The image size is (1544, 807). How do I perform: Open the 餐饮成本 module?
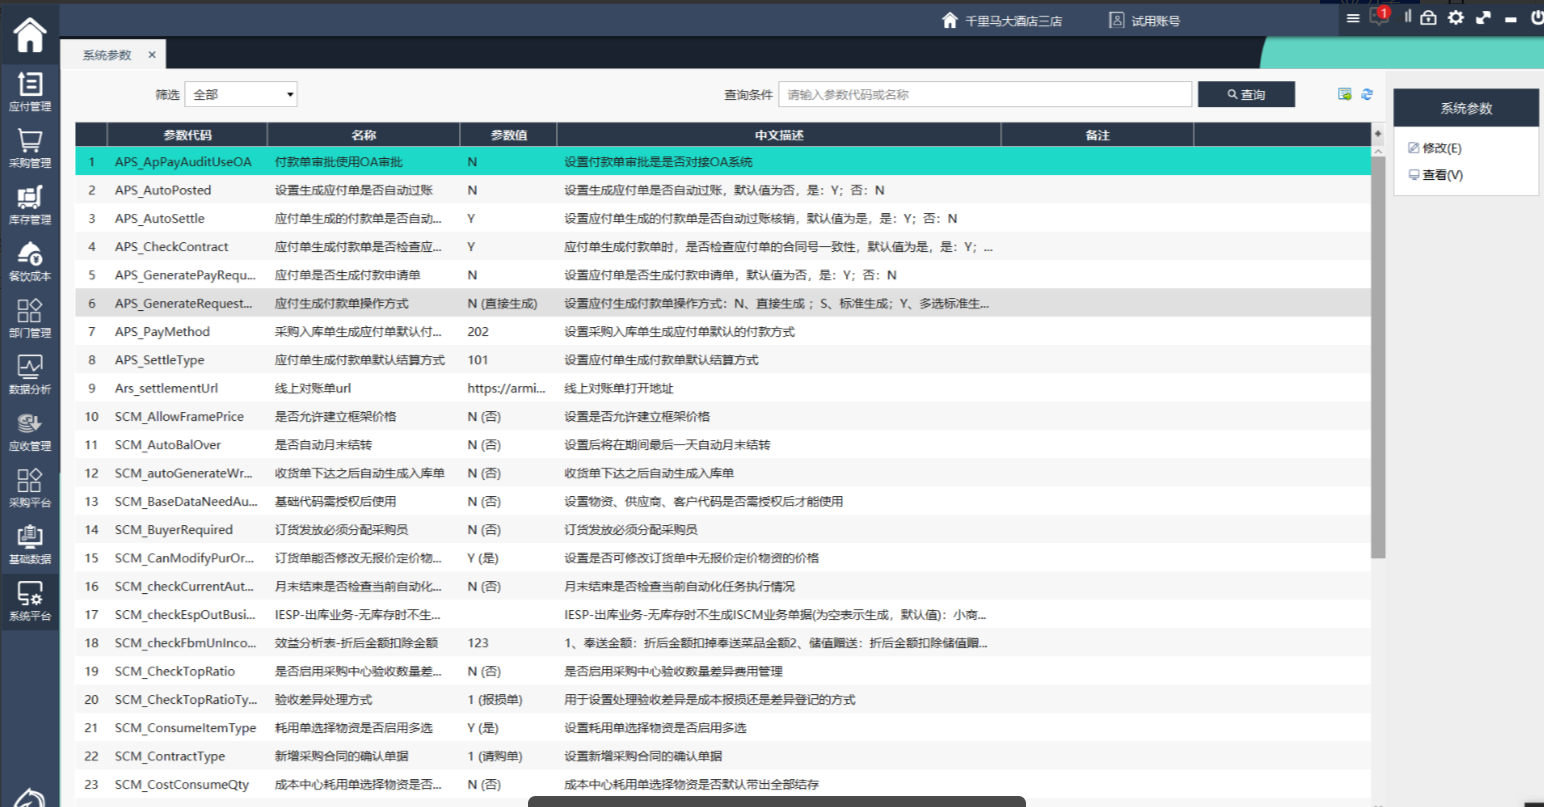30,261
